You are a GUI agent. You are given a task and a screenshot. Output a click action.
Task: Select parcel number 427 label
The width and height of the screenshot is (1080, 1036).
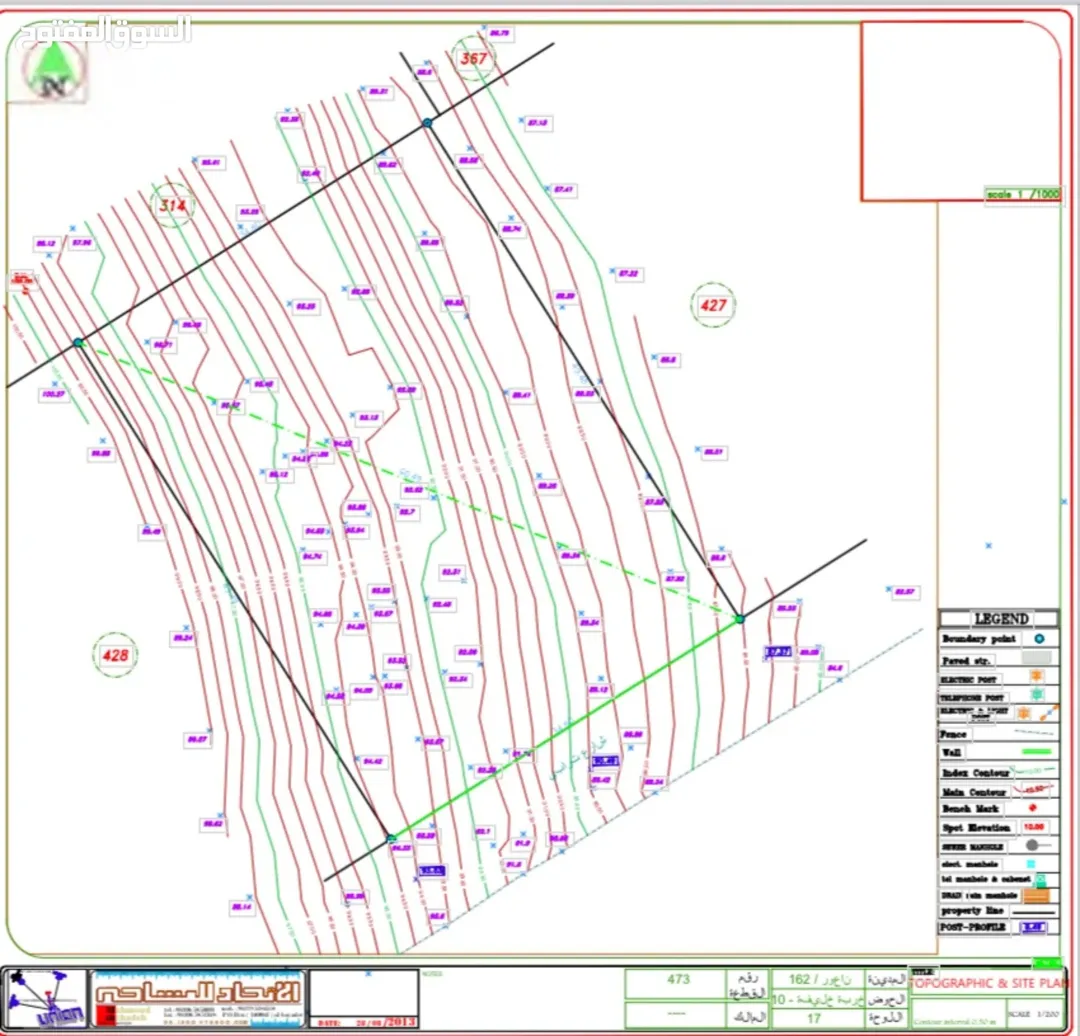[713, 304]
